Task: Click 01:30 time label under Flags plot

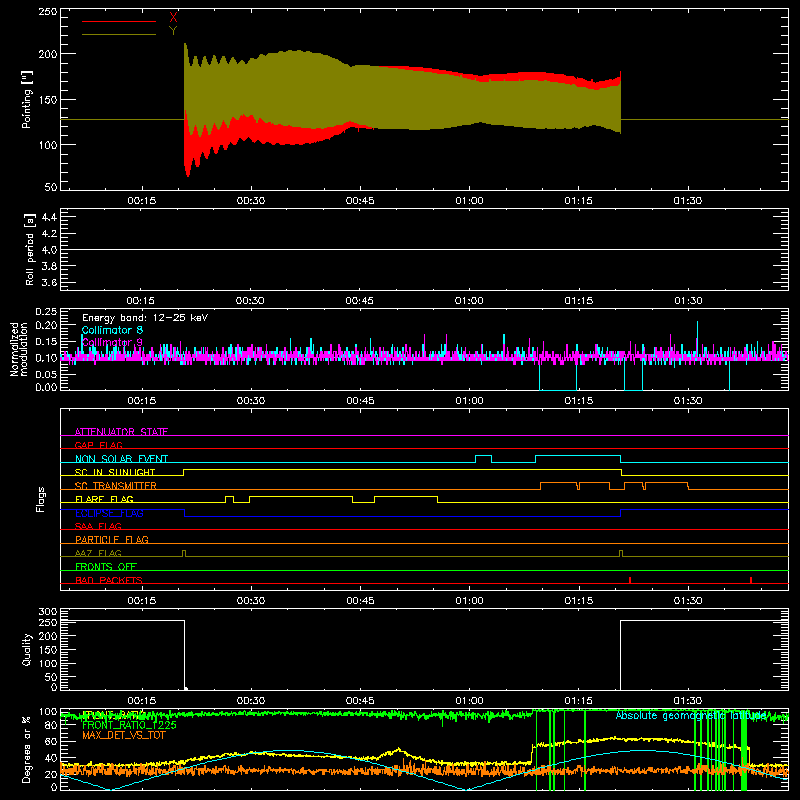Action: [688, 601]
